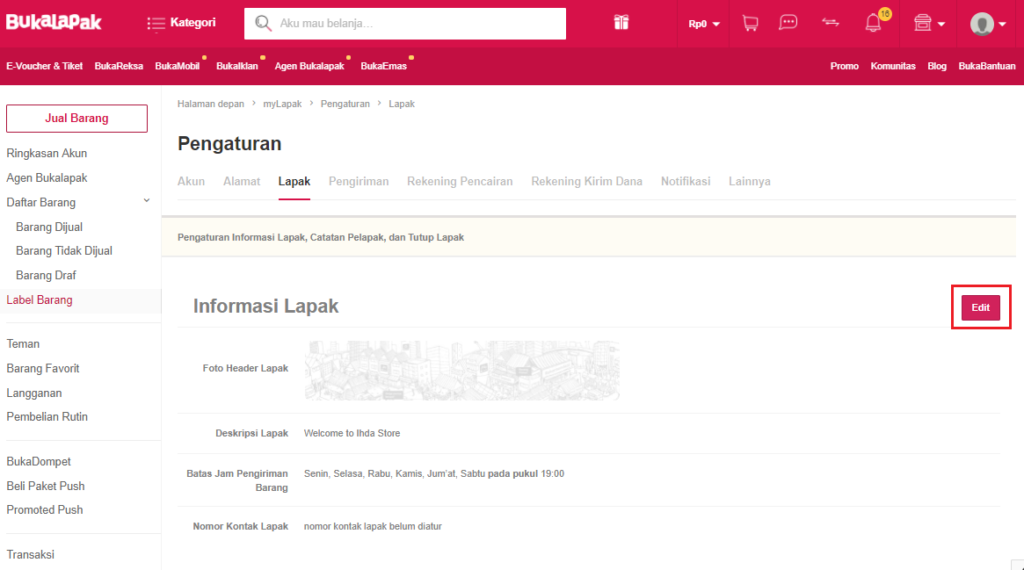Open Agen Bukalapak in sidebar

tap(46, 178)
